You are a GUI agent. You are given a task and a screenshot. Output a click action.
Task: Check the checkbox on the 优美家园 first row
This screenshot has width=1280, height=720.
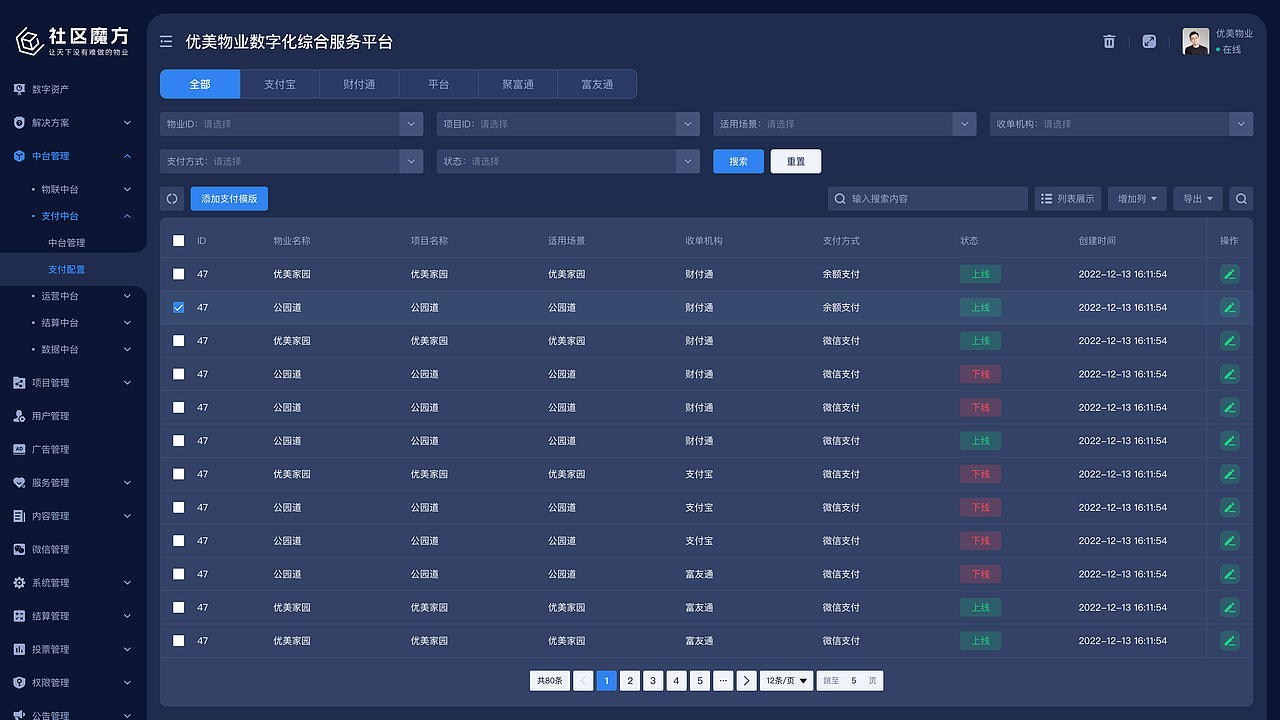click(178, 274)
